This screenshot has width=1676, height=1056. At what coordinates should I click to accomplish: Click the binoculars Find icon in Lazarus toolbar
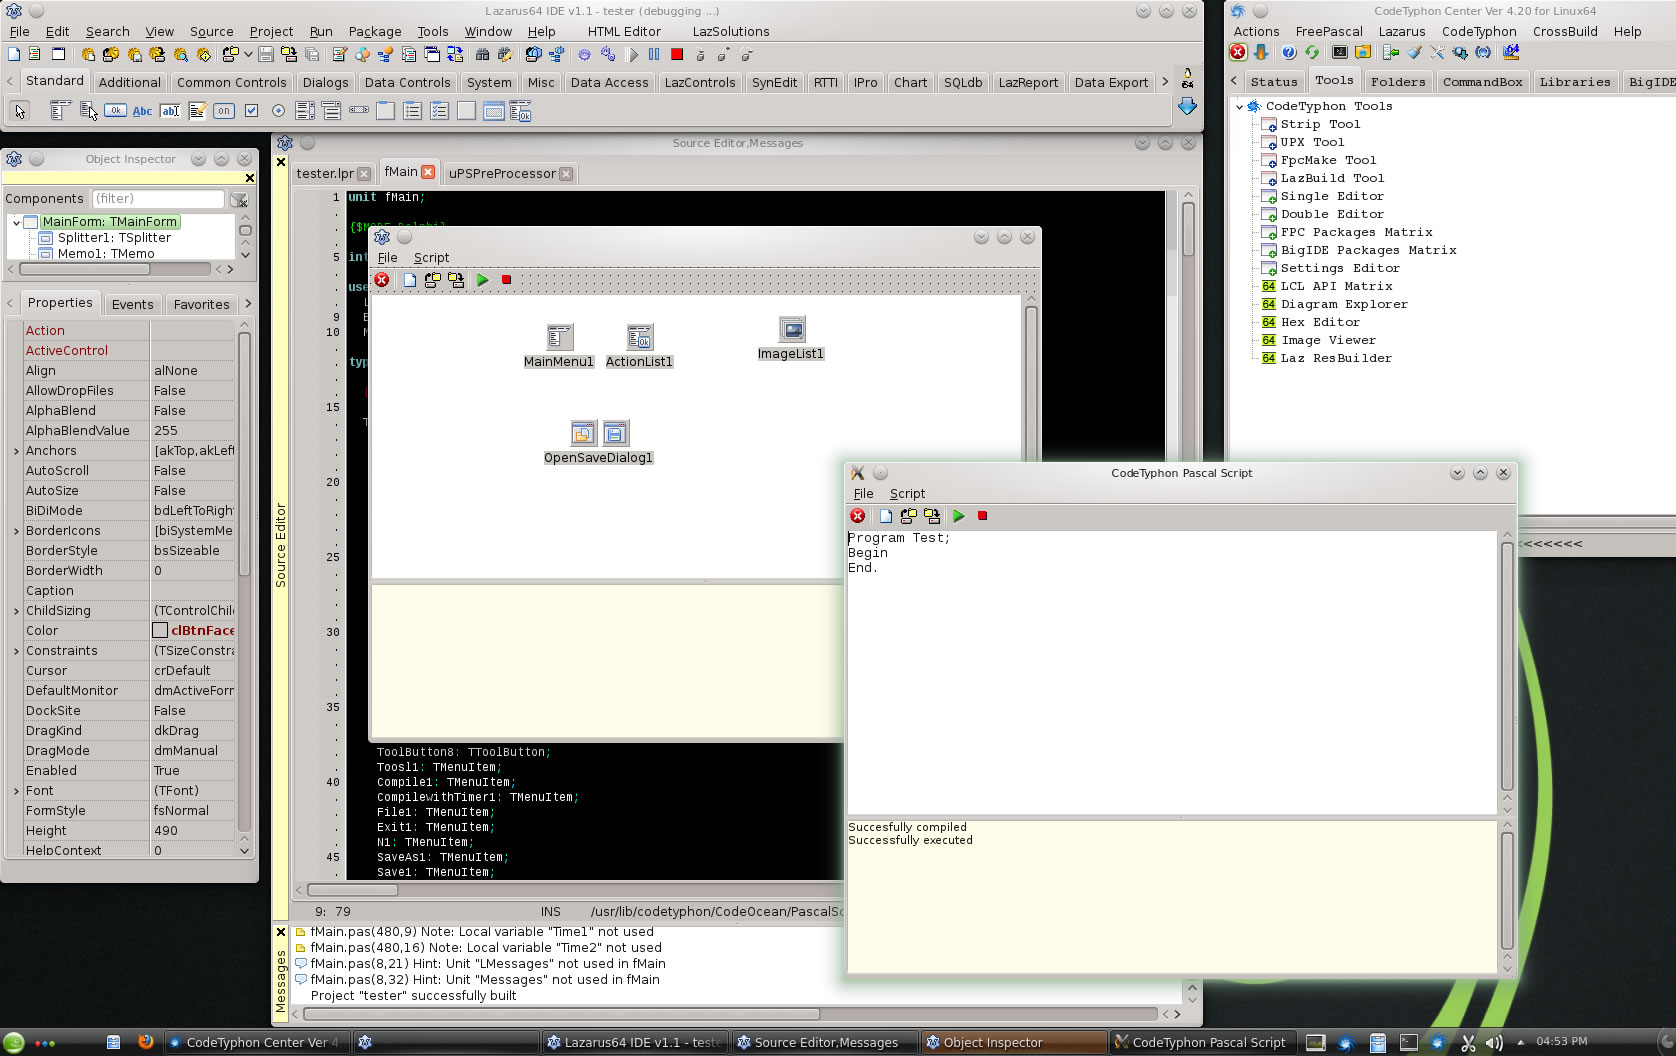pyautogui.click(x=482, y=55)
